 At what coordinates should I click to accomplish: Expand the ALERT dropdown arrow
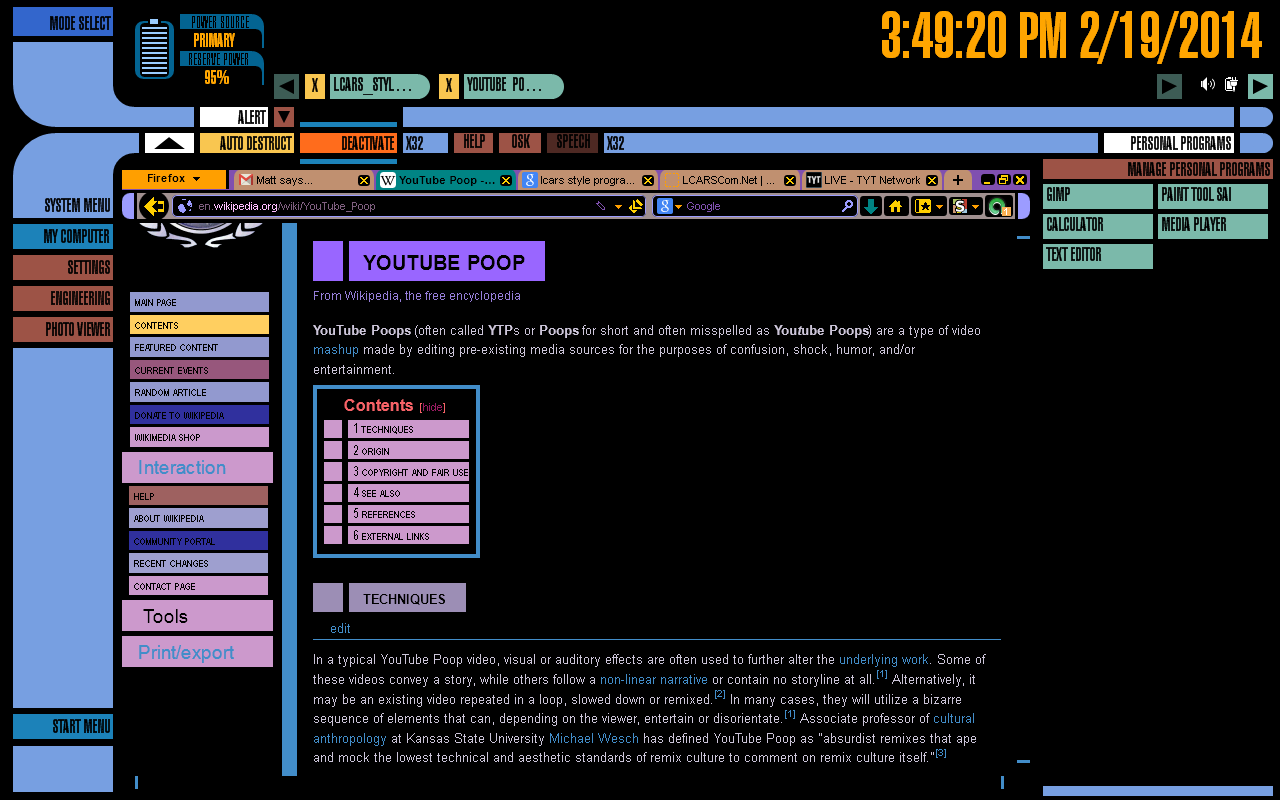(284, 117)
